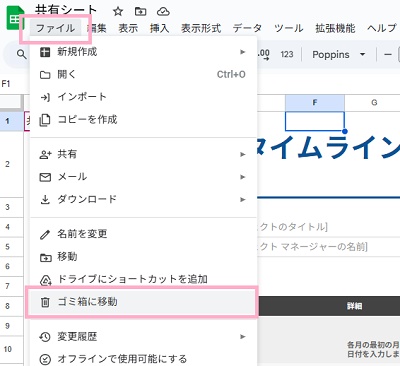Screen dimensions: 400x366
Task: Click the 変更履歴 clock icon
Action: coord(45,337)
